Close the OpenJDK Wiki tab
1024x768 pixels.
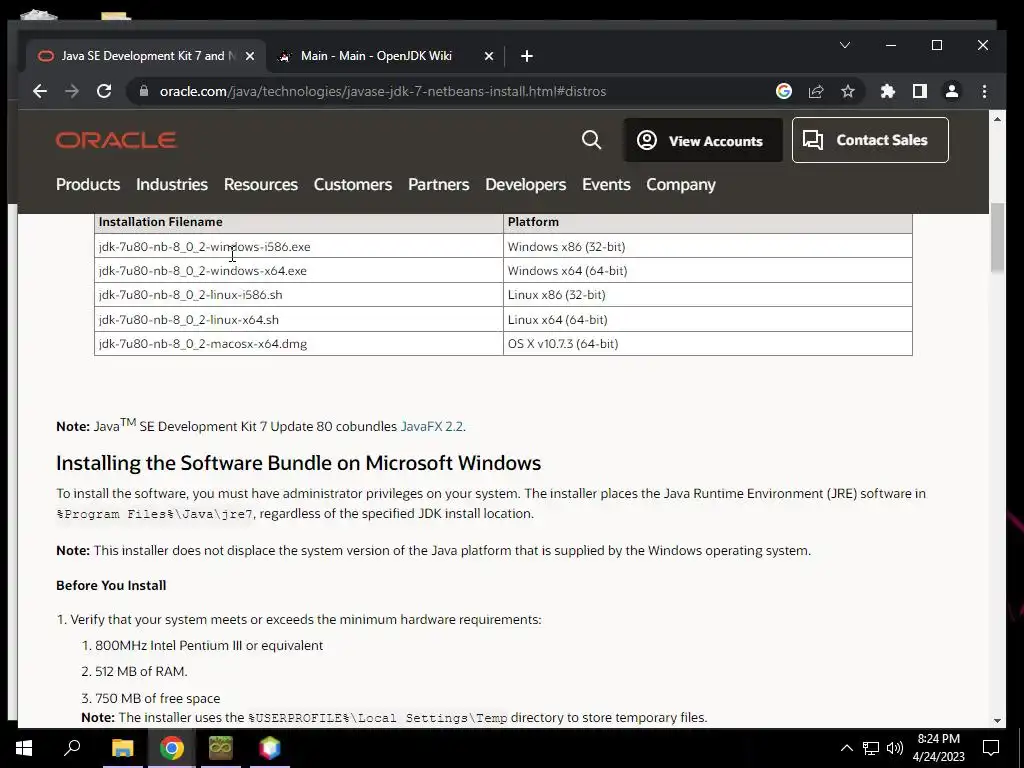pyautogui.click(x=488, y=56)
